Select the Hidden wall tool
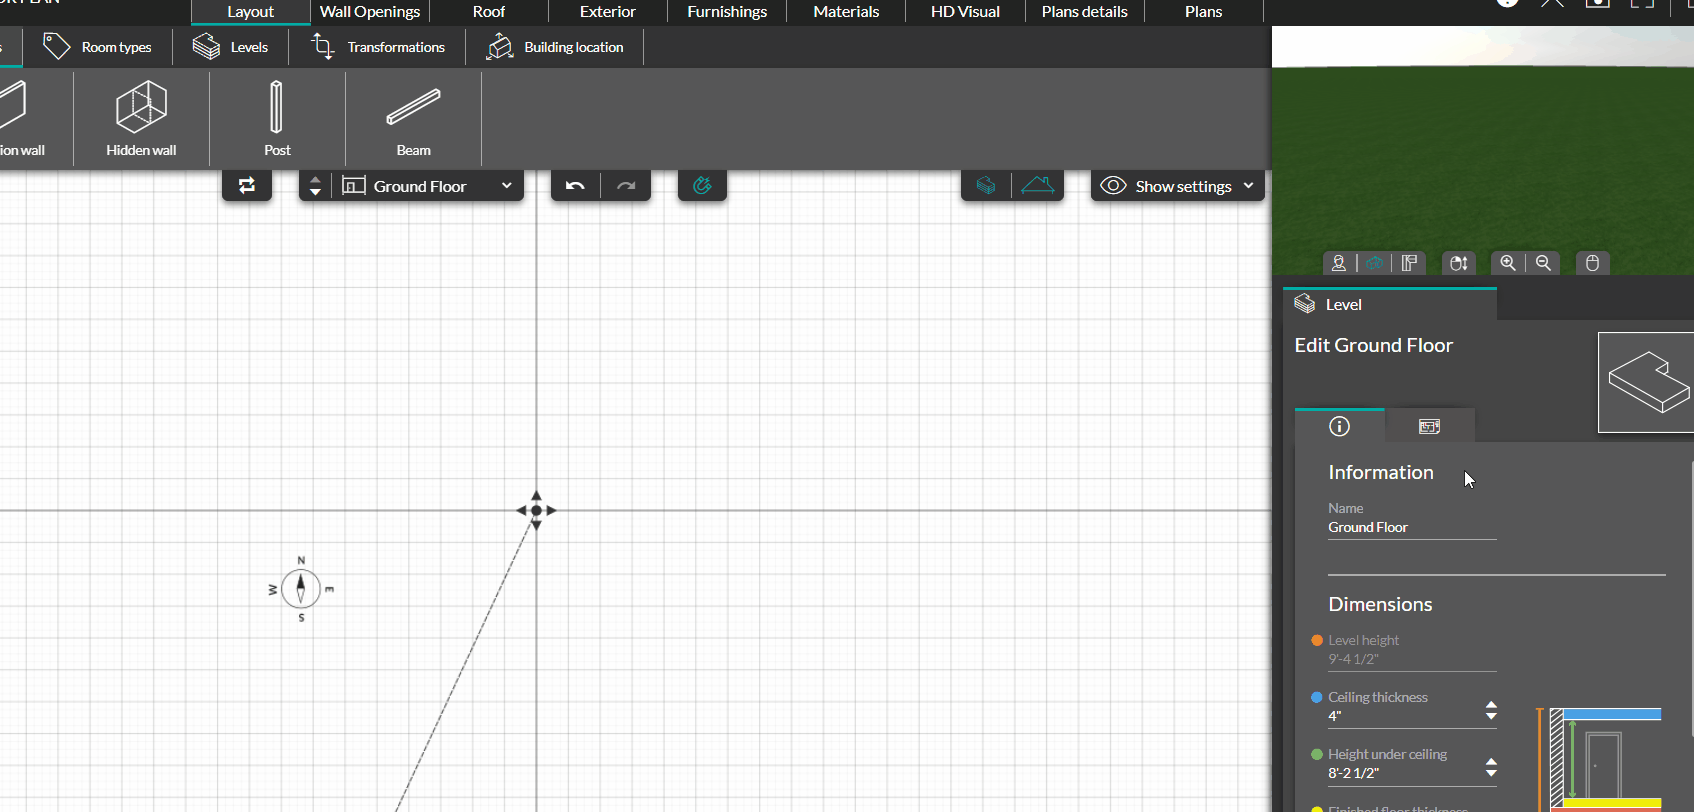1694x812 pixels. [141, 119]
